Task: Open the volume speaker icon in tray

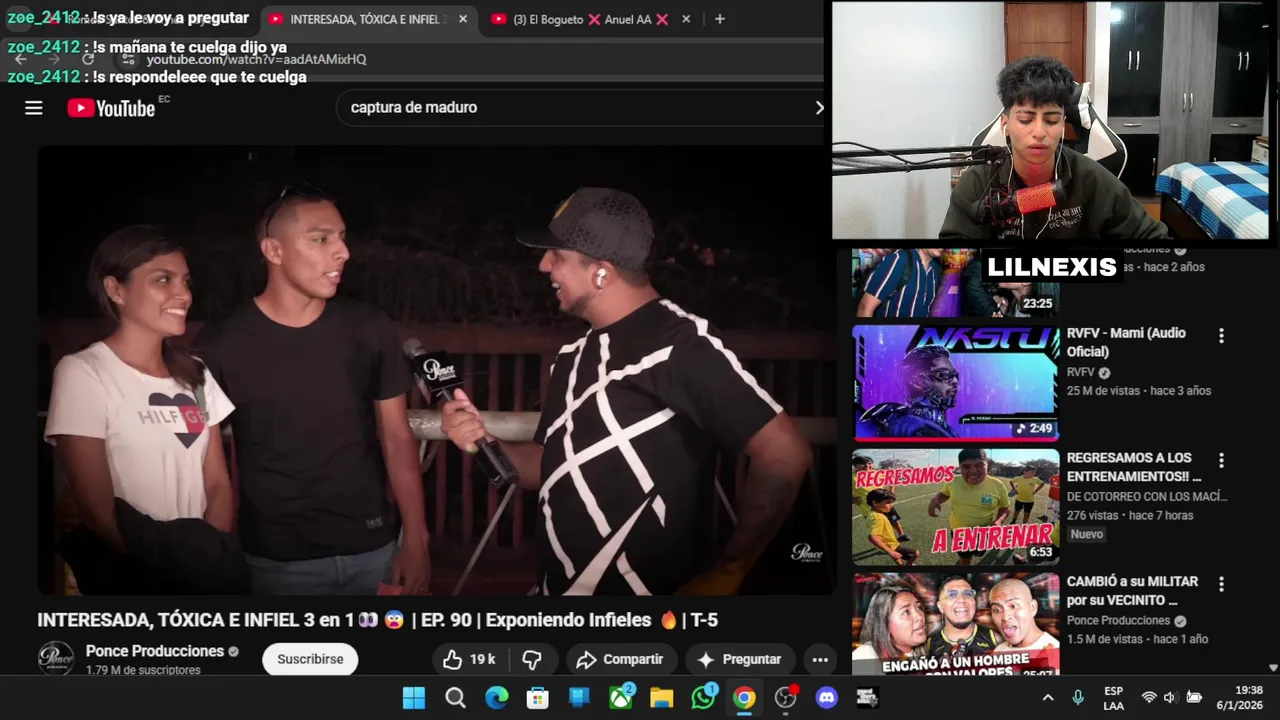Action: tap(1169, 698)
